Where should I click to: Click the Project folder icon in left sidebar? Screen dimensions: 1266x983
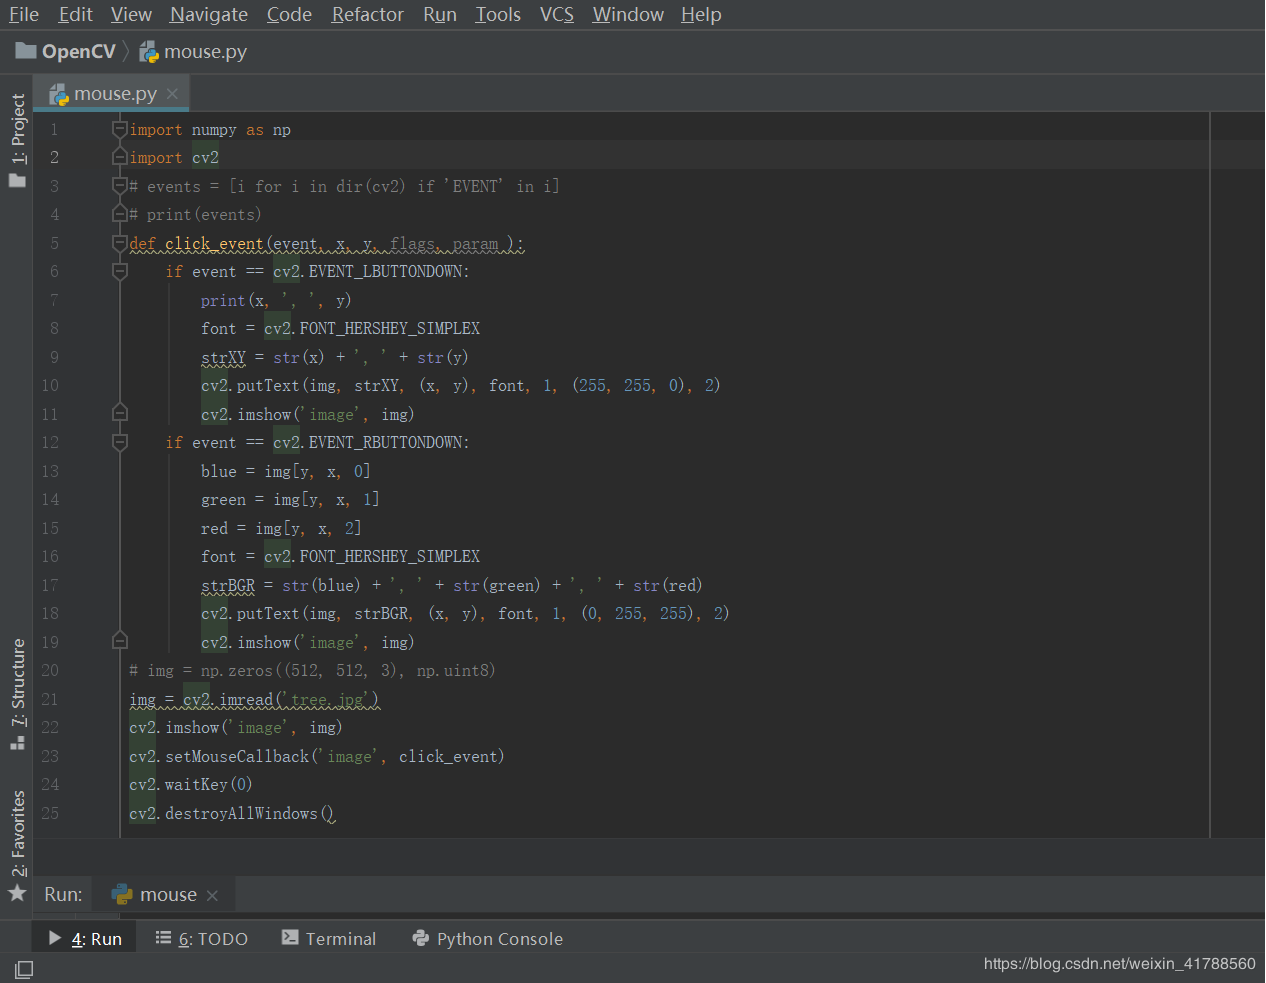click(x=17, y=180)
